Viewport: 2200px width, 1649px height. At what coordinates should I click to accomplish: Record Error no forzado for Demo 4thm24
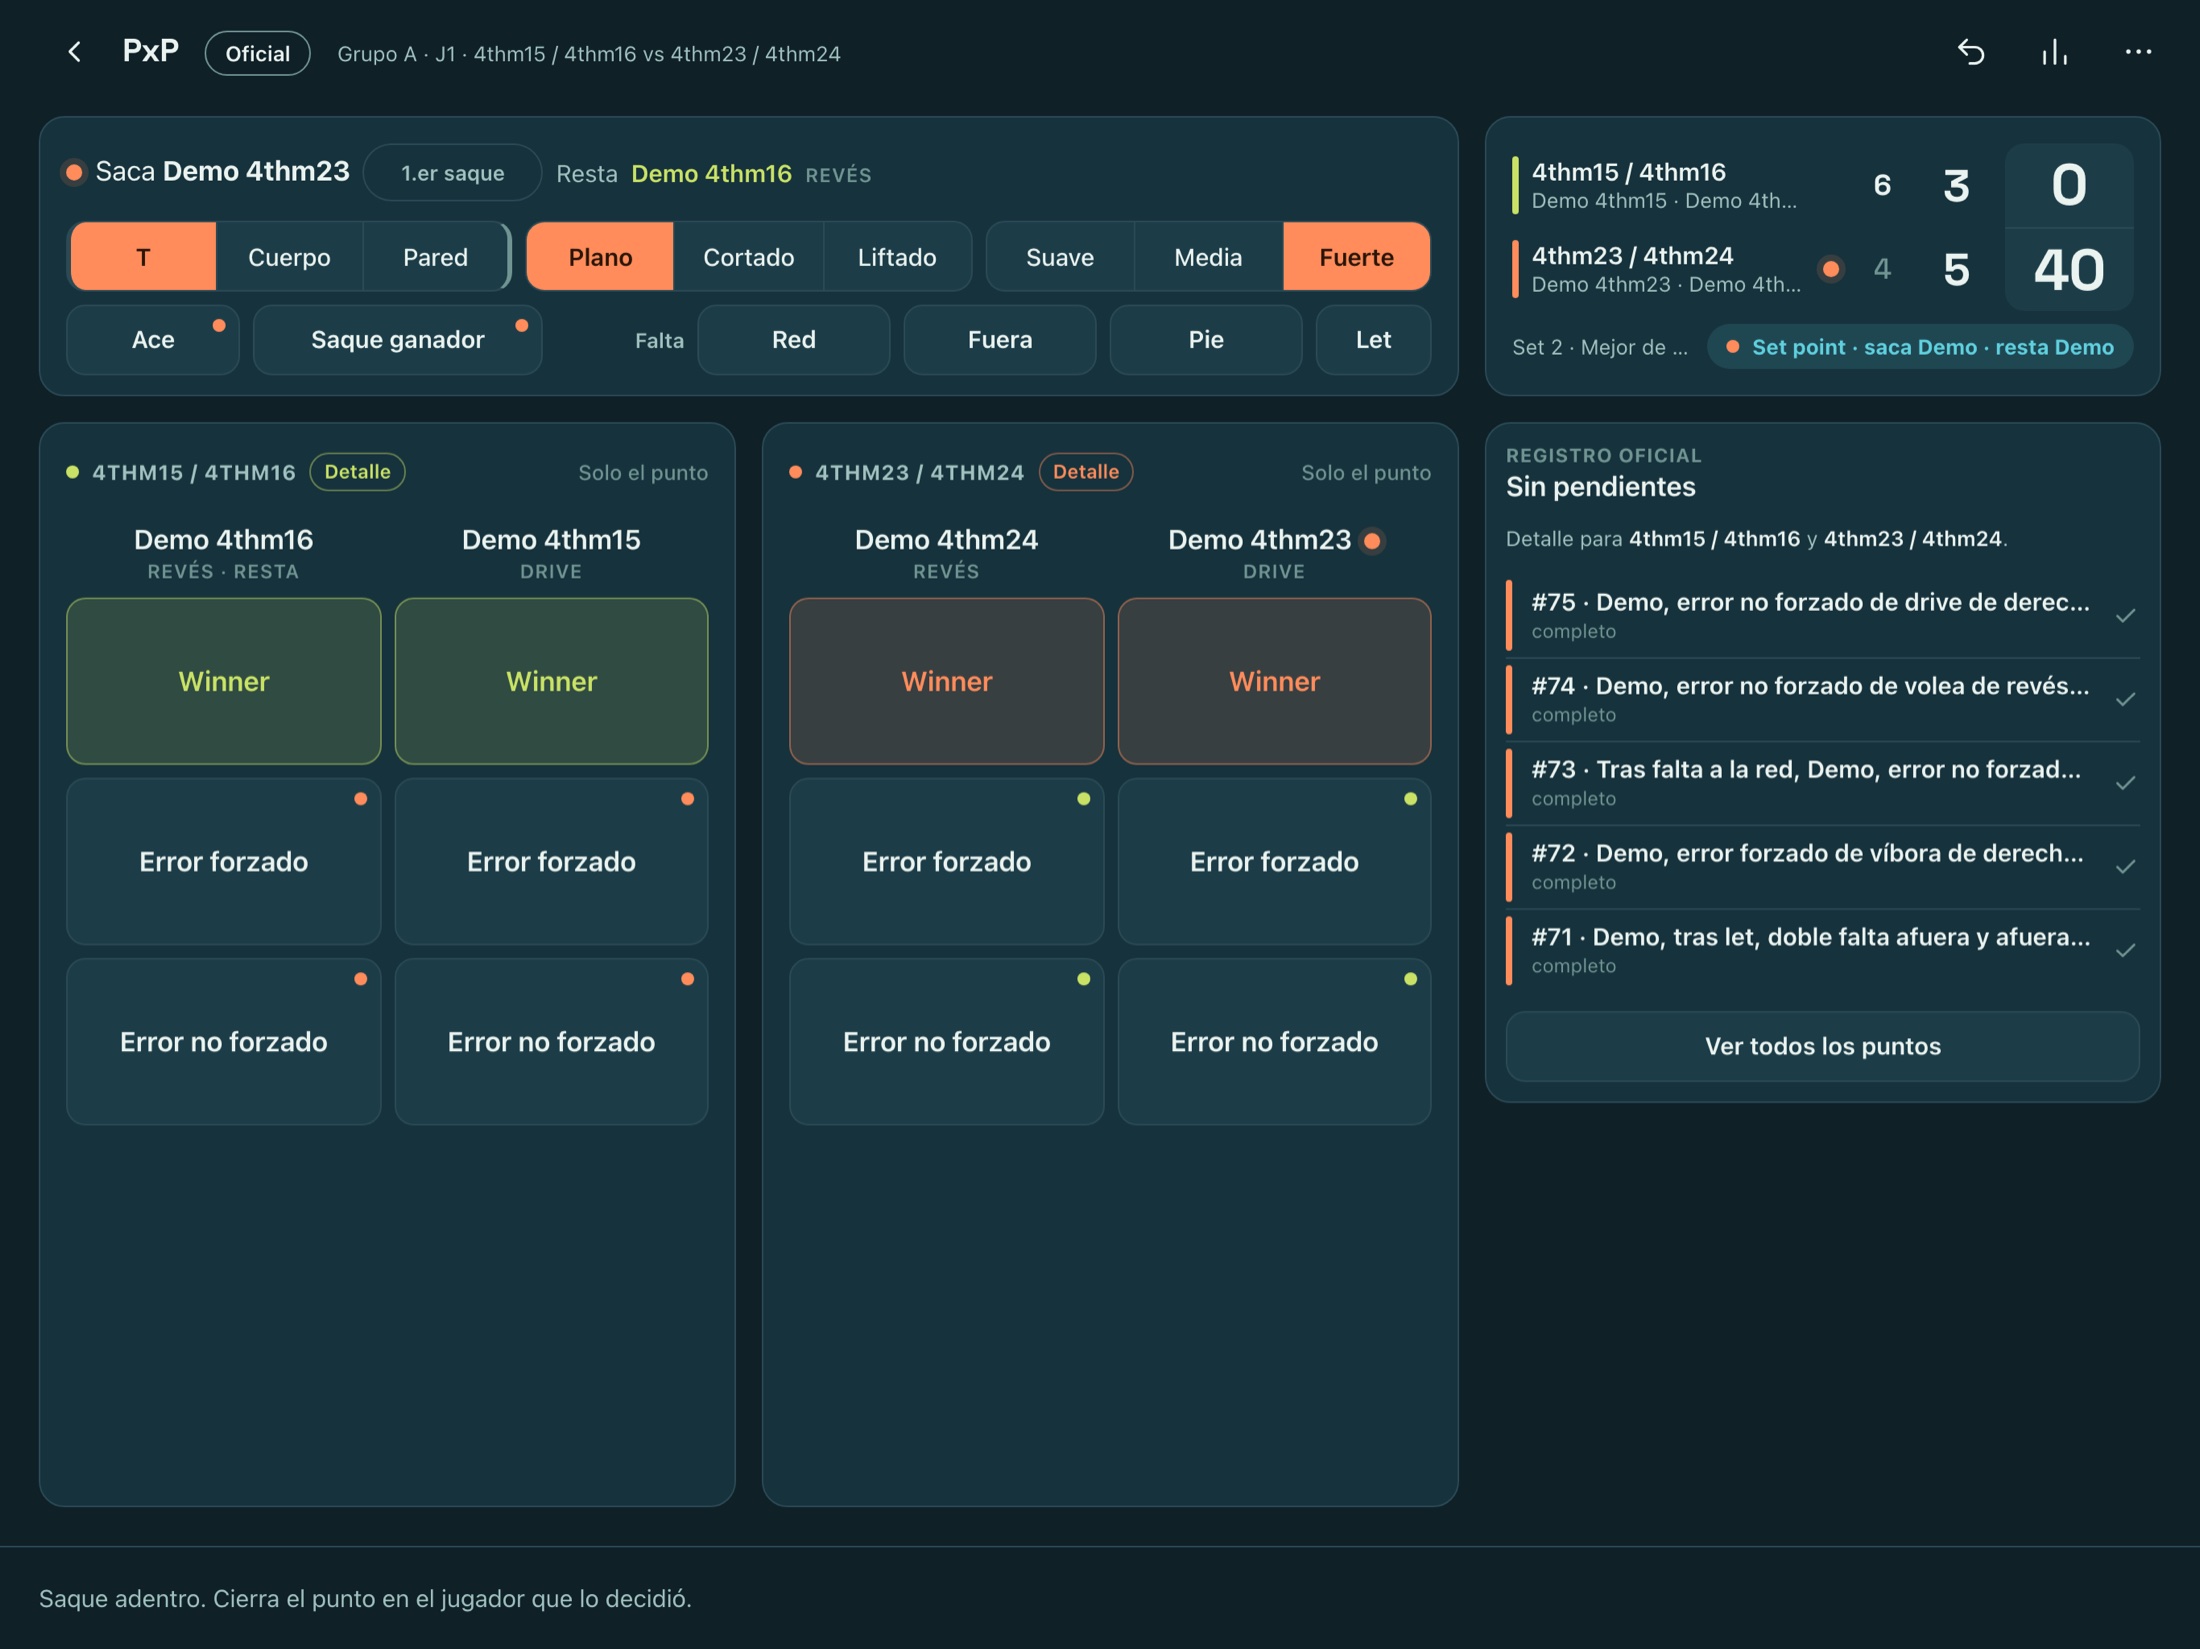click(x=946, y=1041)
